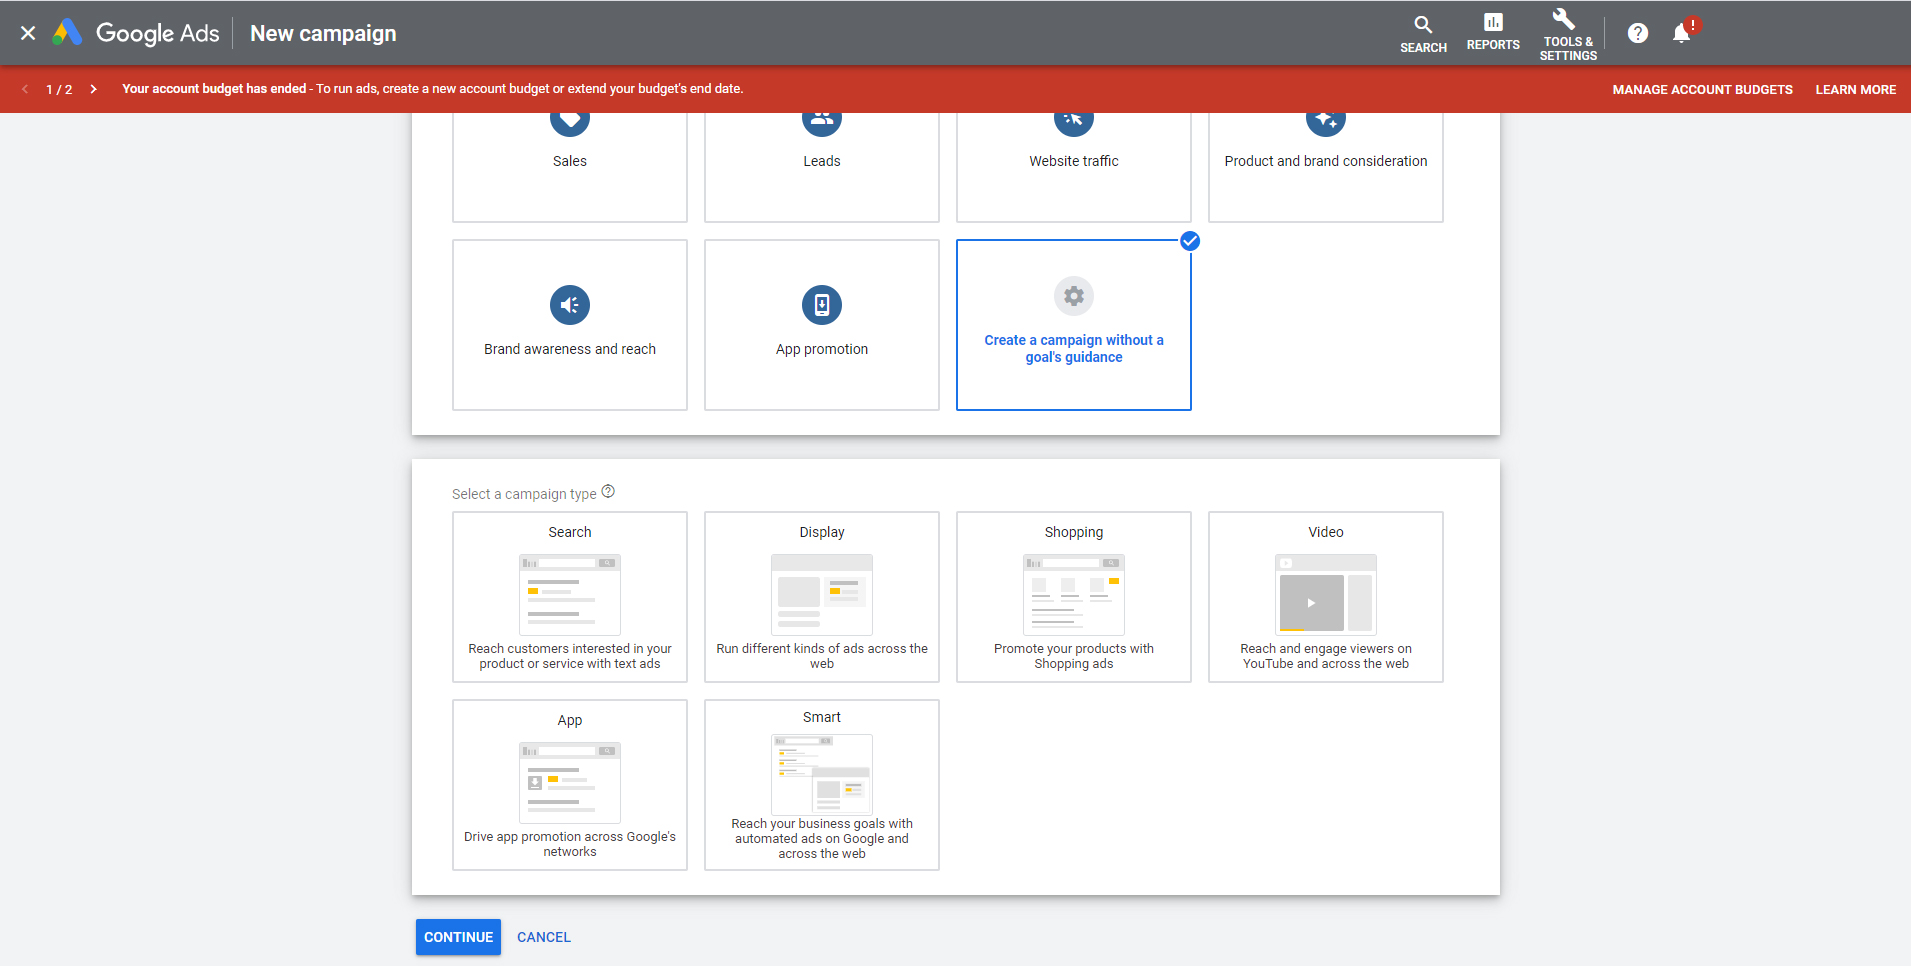Click the Display campaign illustration
This screenshot has width=1911, height=966.
(x=822, y=595)
